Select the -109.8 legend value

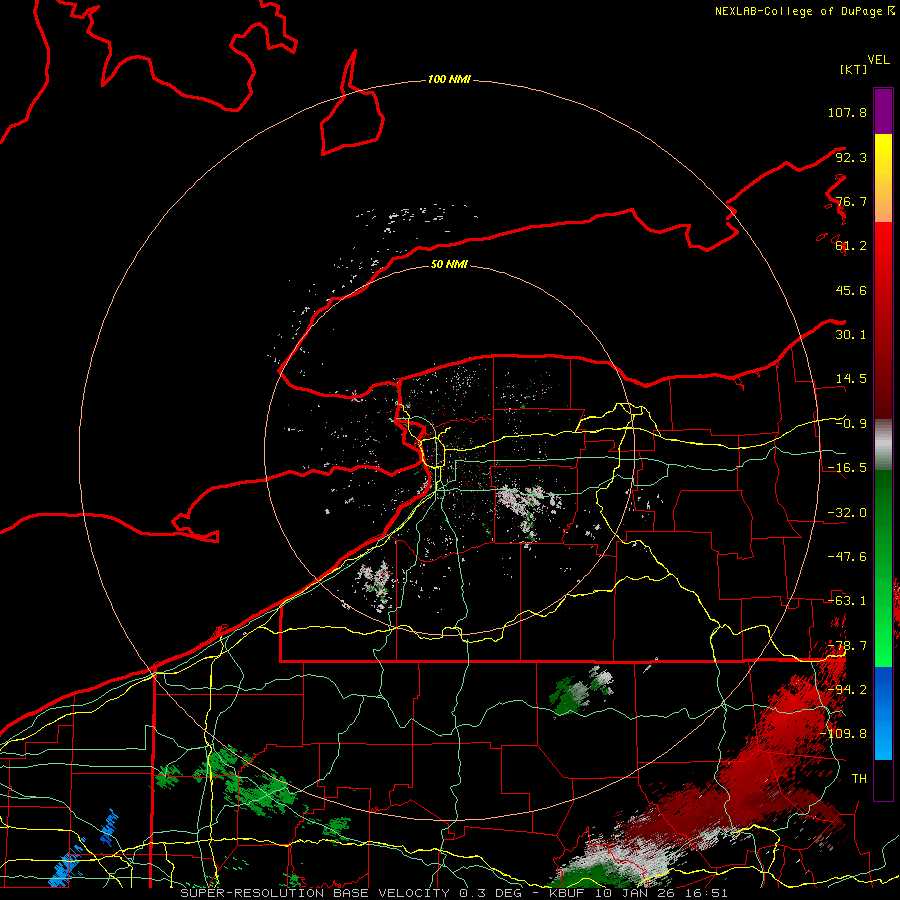pos(844,734)
